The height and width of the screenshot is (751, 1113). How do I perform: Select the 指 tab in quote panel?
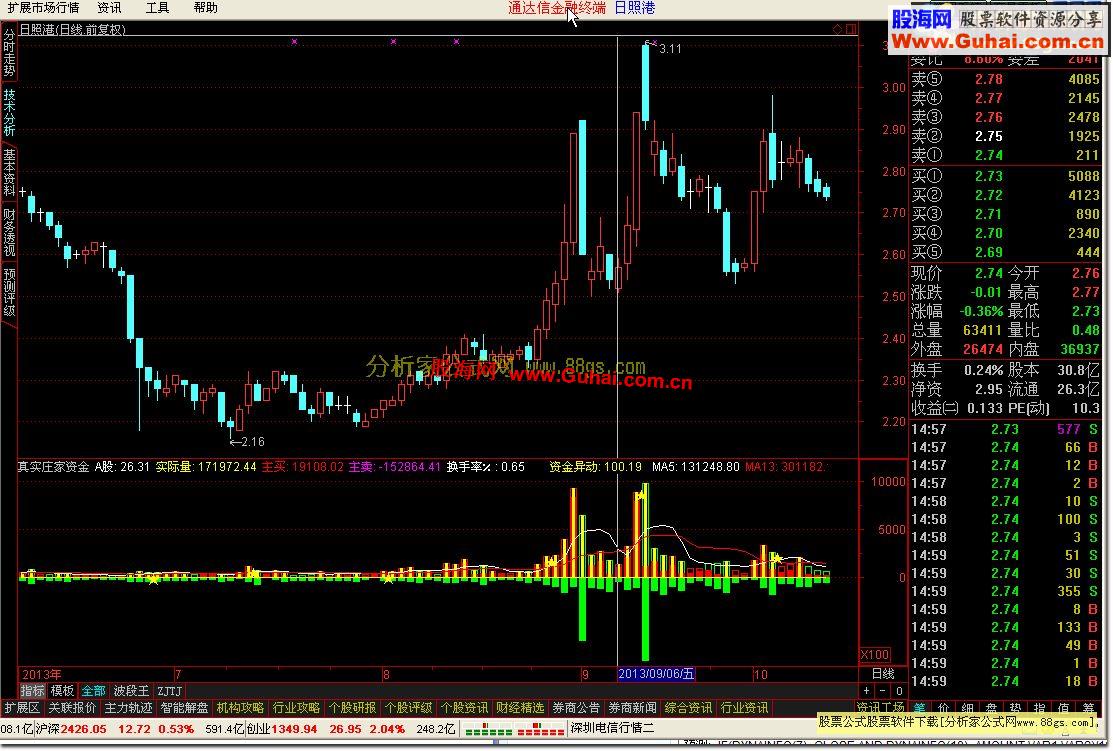1040,708
